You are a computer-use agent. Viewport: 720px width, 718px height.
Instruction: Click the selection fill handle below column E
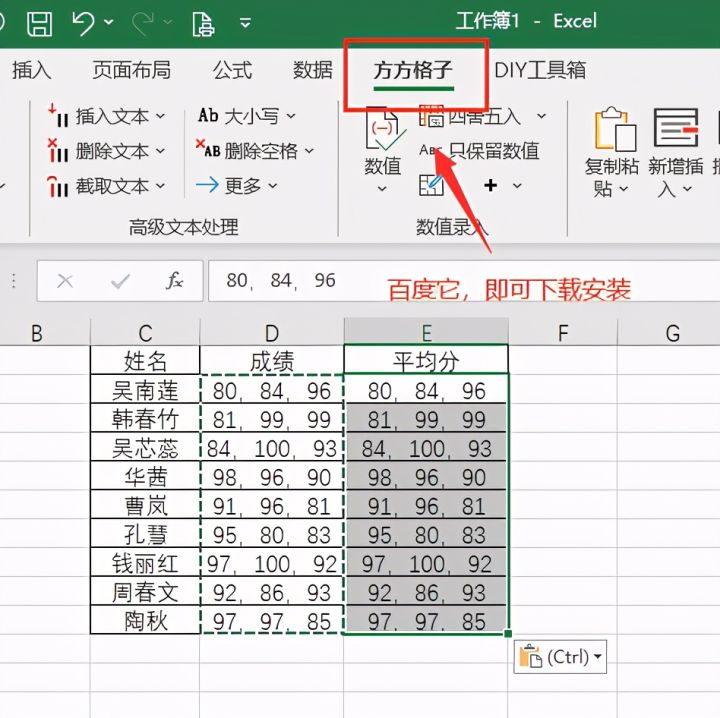click(508, 634)
